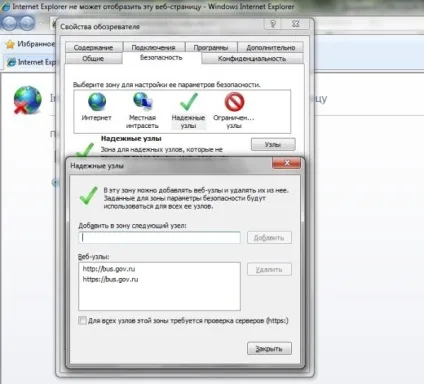The height and width of the screenshot is (384, 424).
Task: Click the Узлы button
Action: coord(273,145)
